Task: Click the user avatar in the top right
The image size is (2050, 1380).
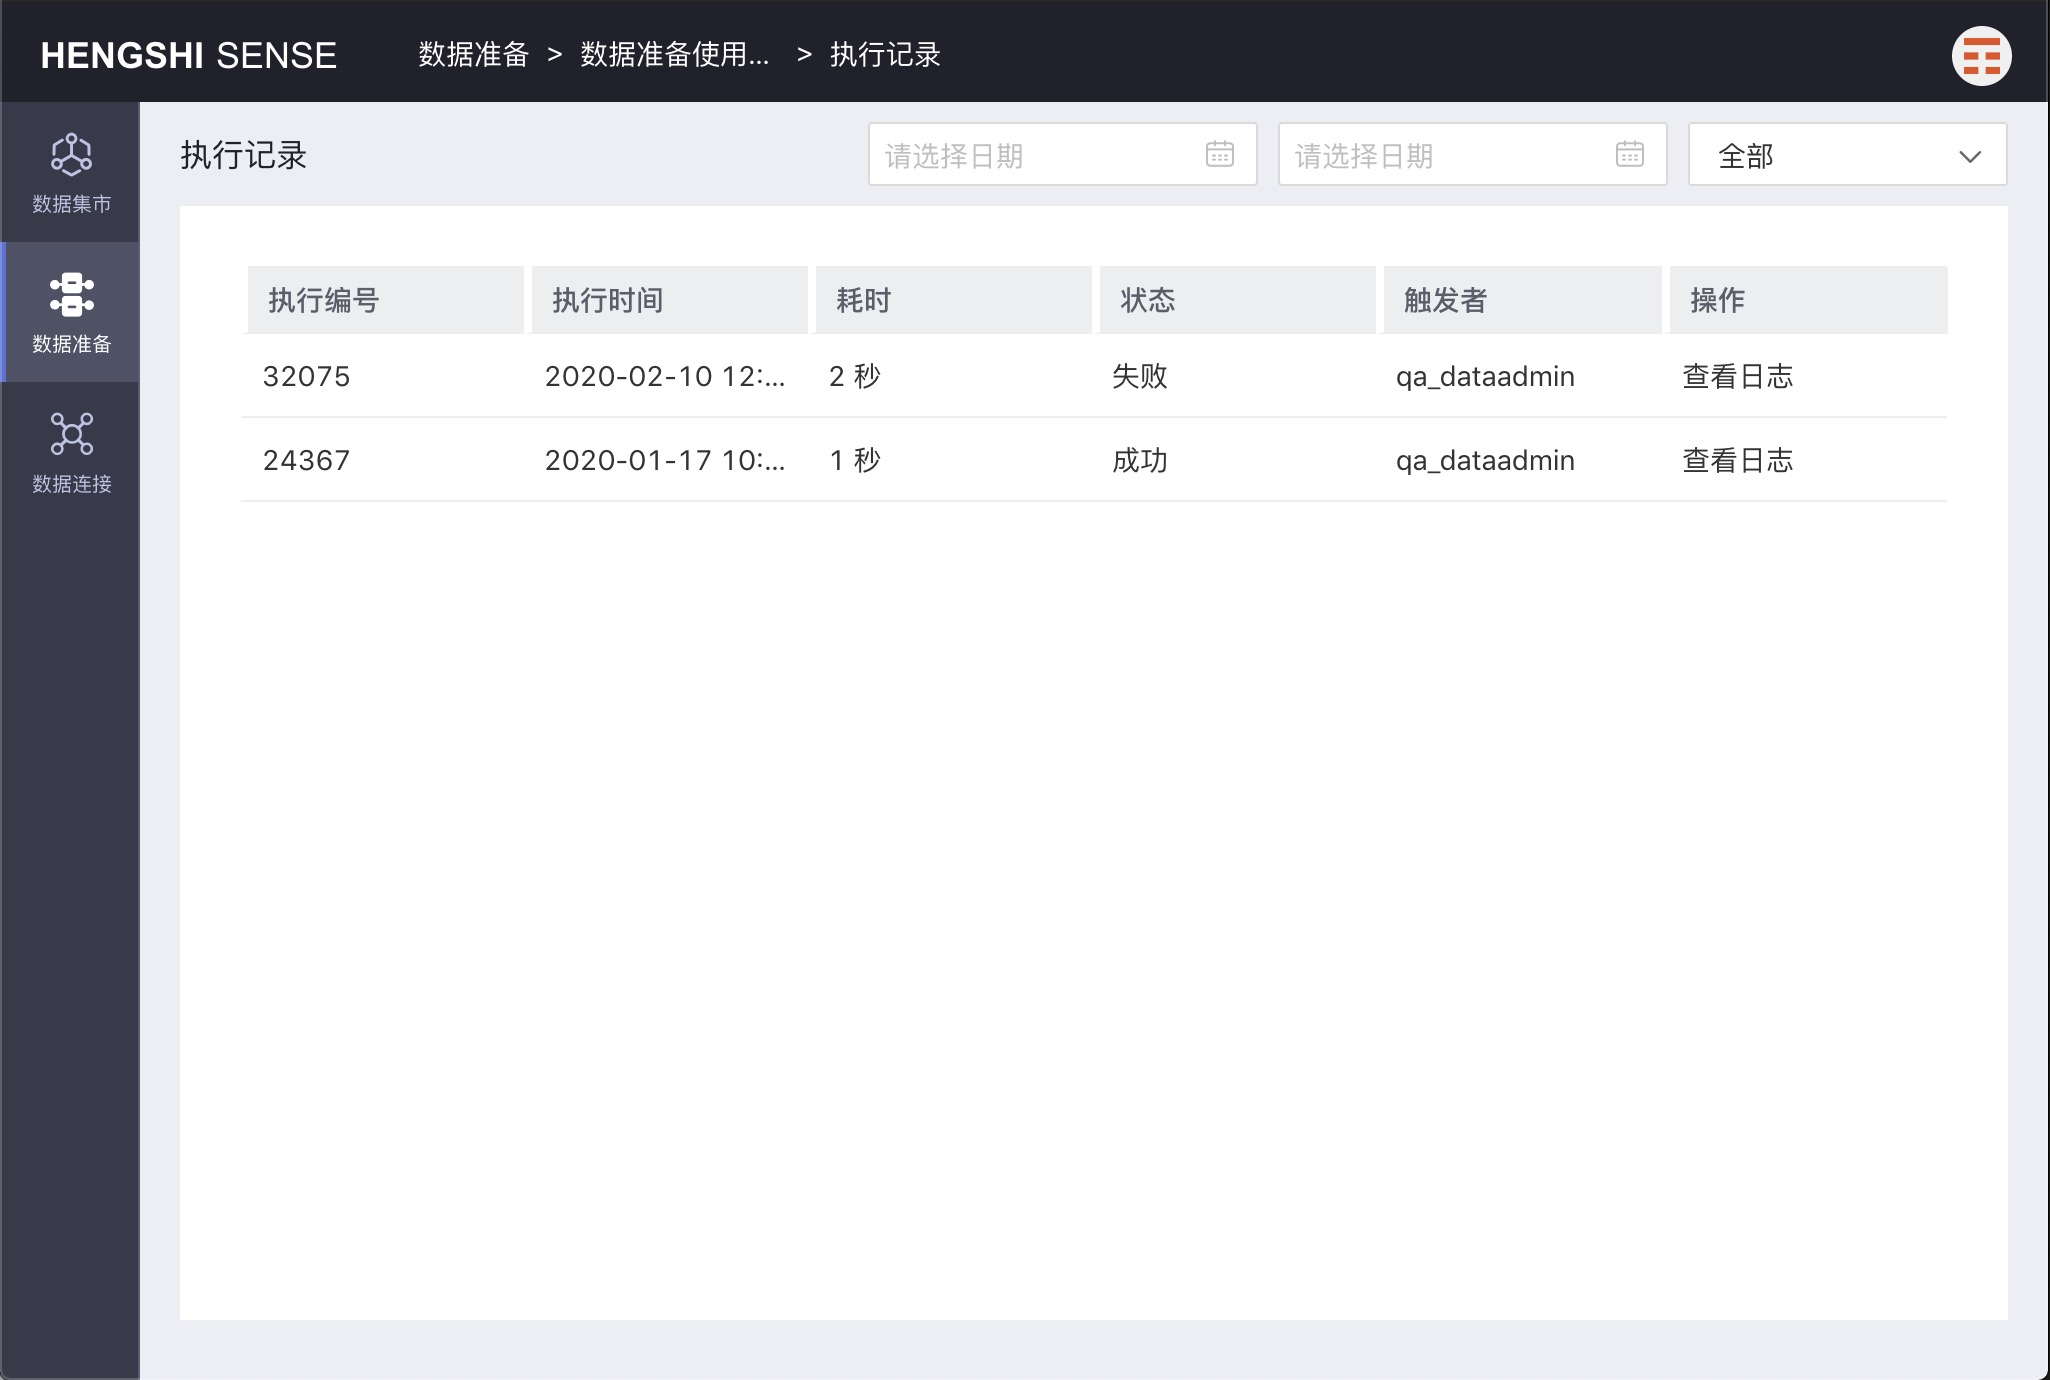Action: click(x=1981, y=56)
